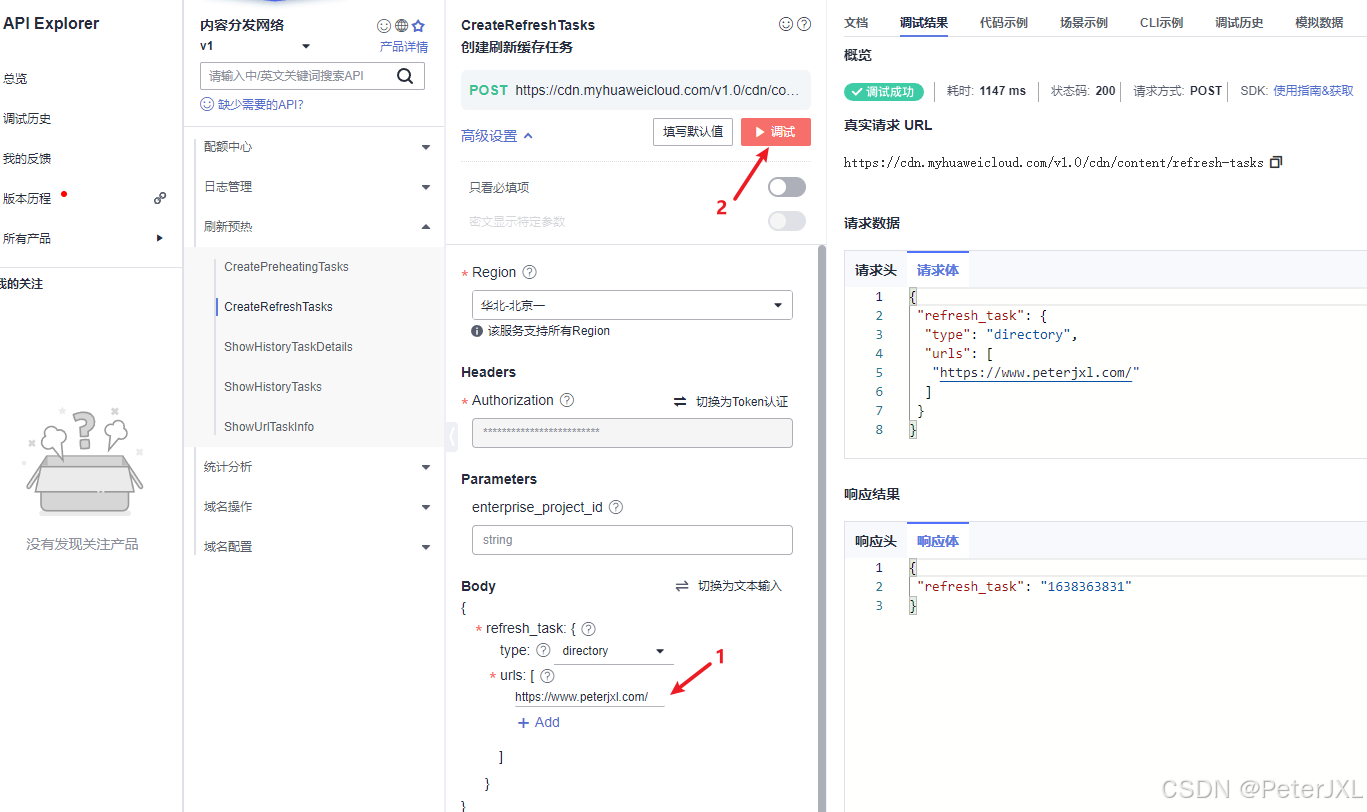Click the 填写默认值 button
The image size is (1367, 812).
click(693, 132)
